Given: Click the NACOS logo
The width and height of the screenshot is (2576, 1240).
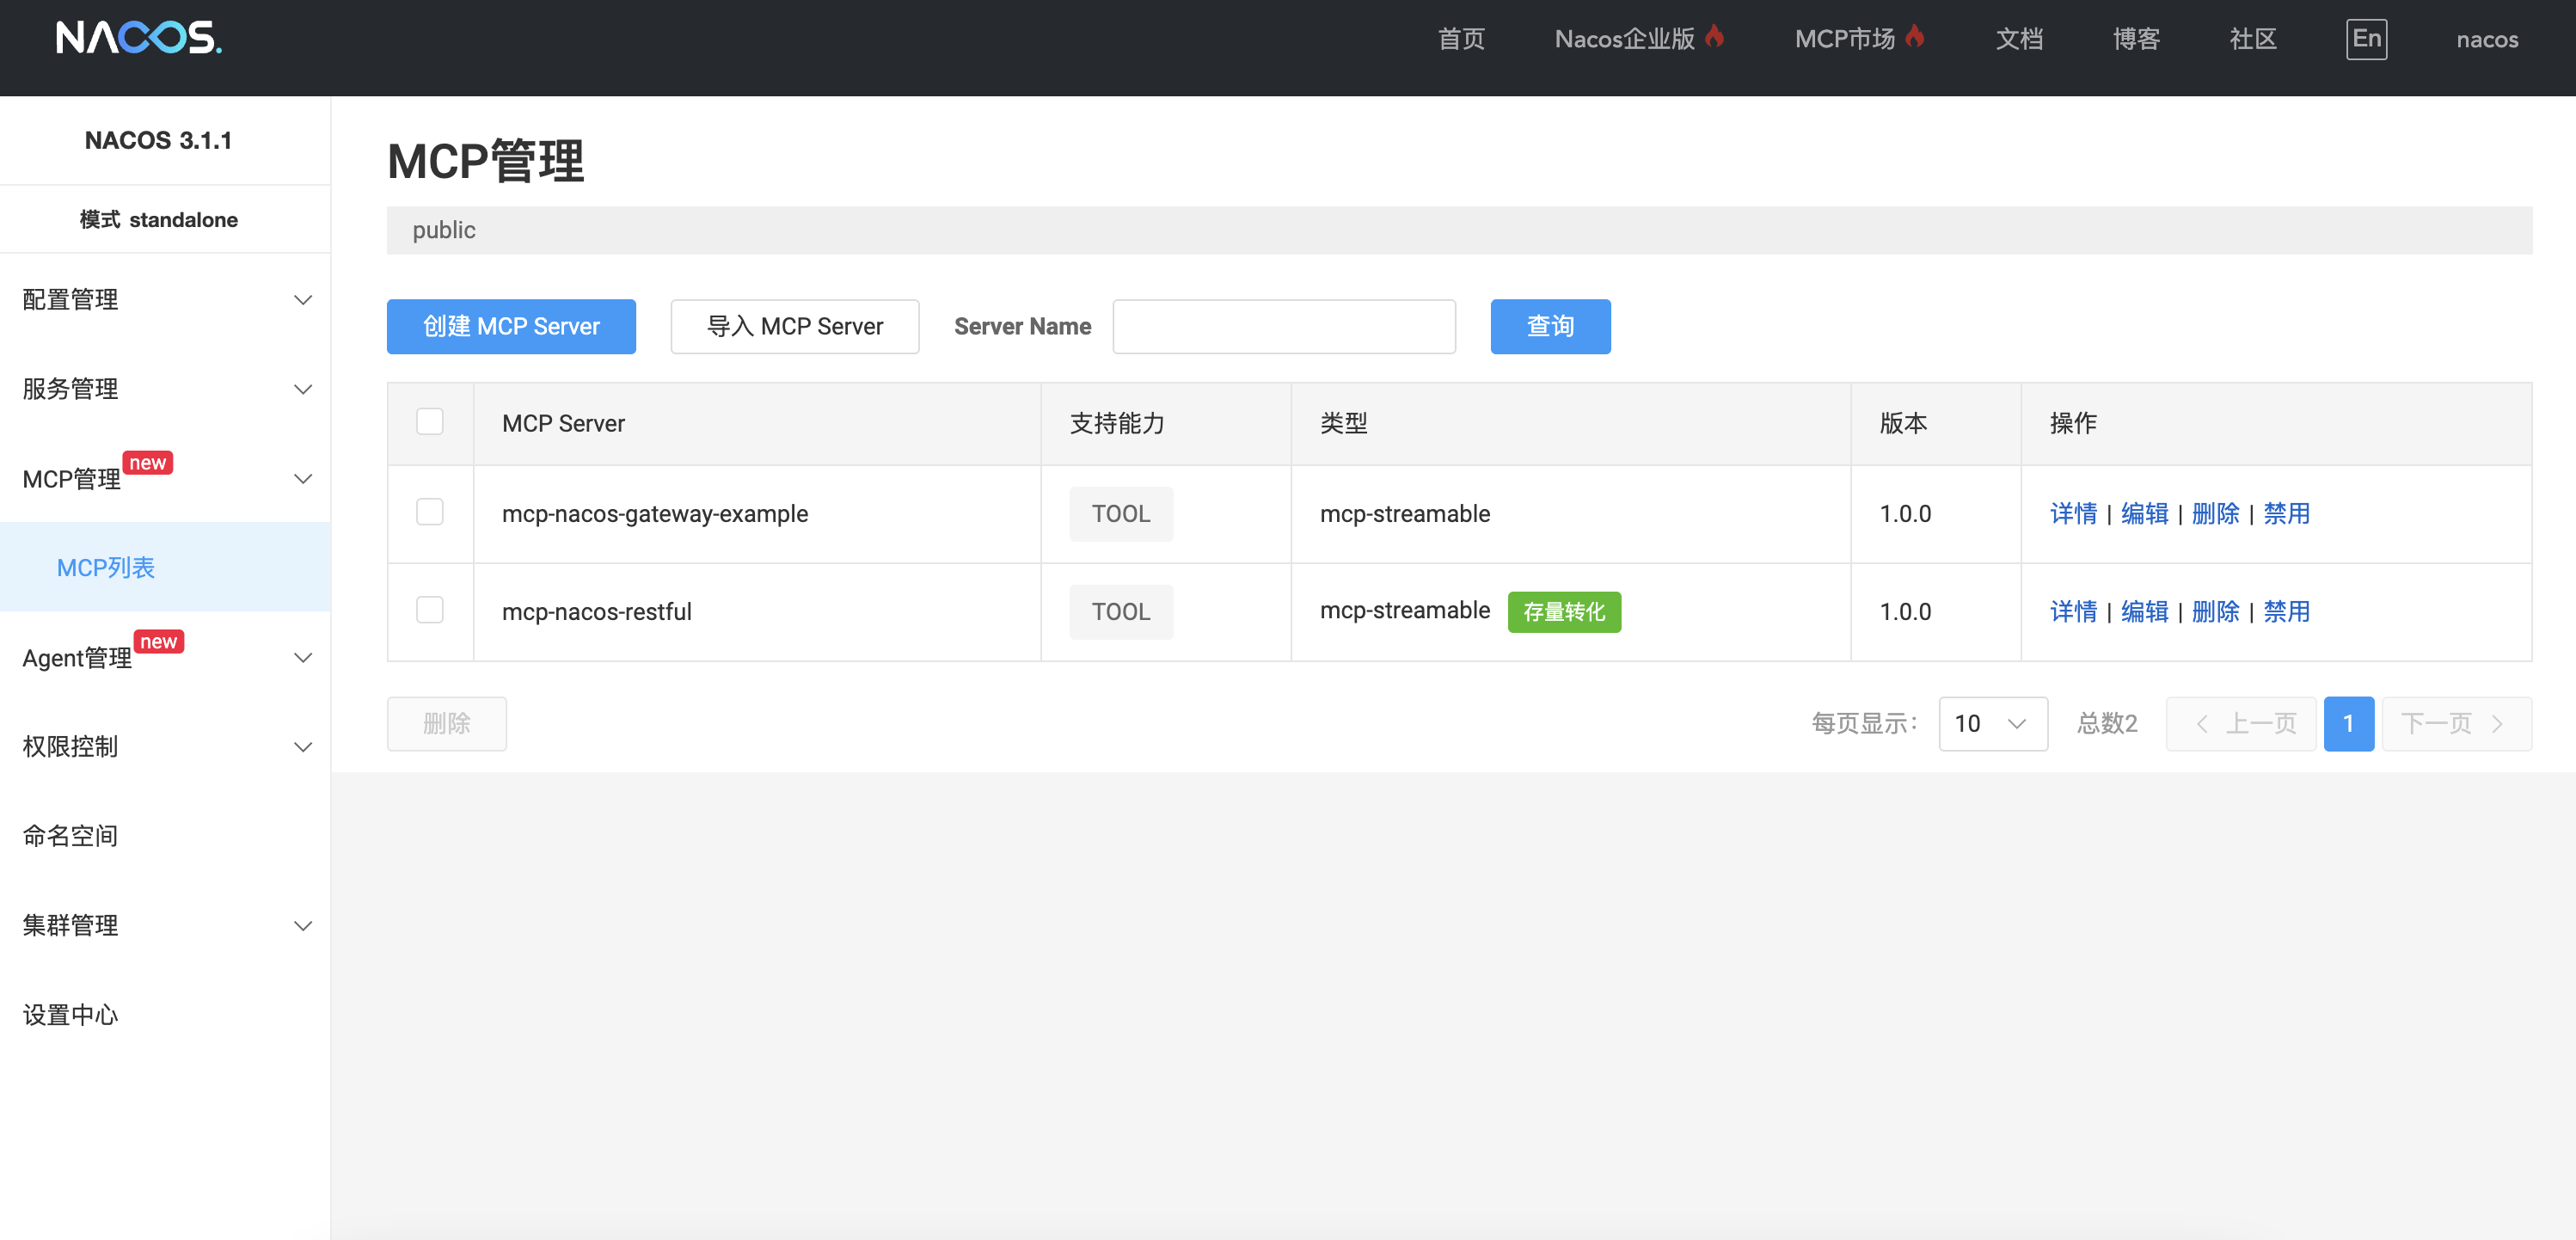Looking at the screenshot, I should (139, 38).
